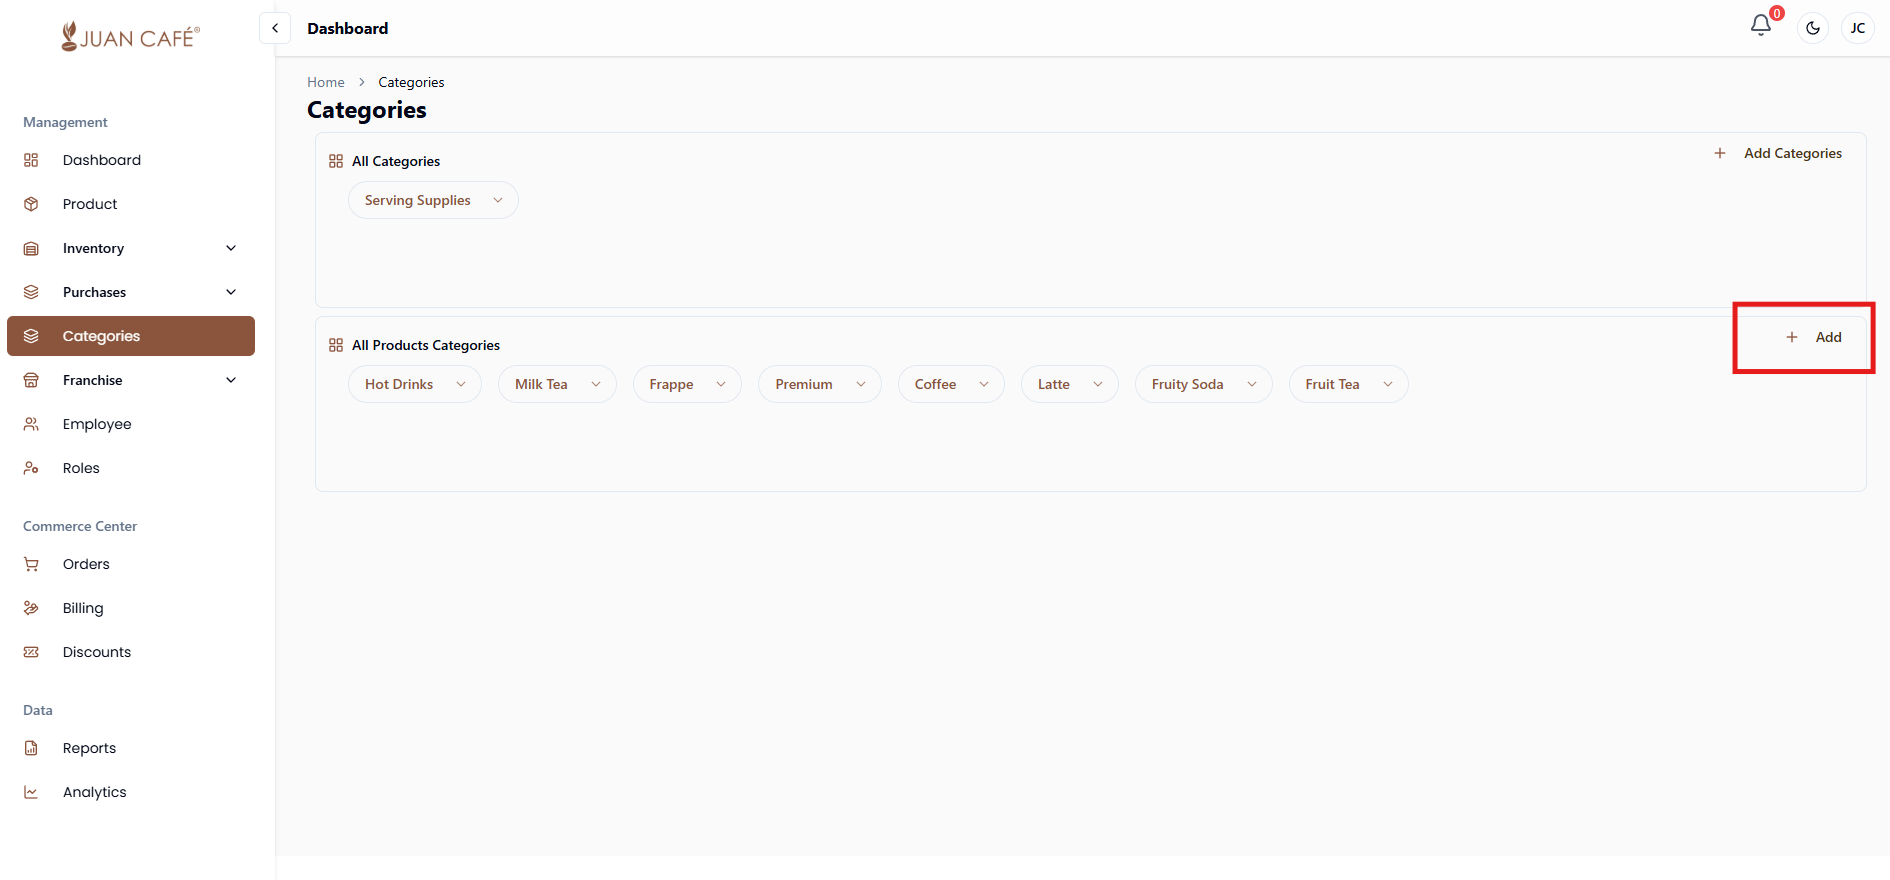This screenshot has width=1890, height=880.
Task: Click the Add Categories button
Action: click(1778, 153)
